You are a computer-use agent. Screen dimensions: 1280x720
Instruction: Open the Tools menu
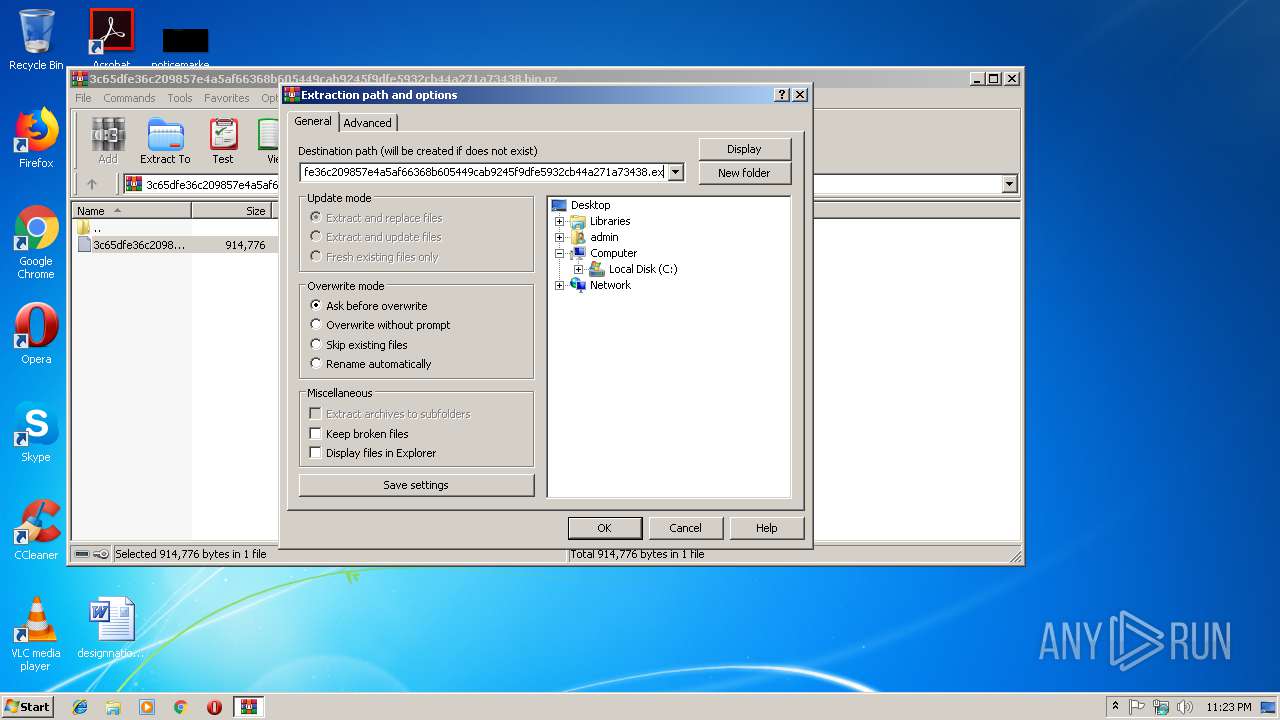180,98
